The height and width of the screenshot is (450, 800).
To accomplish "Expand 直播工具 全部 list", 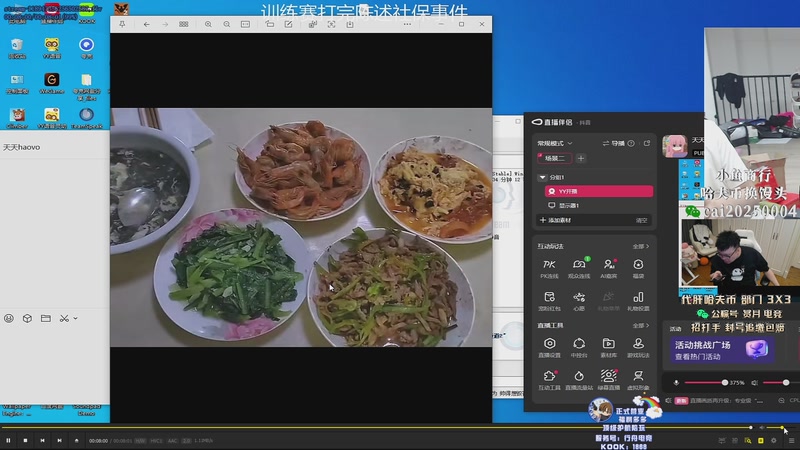I will coord(641,326).
